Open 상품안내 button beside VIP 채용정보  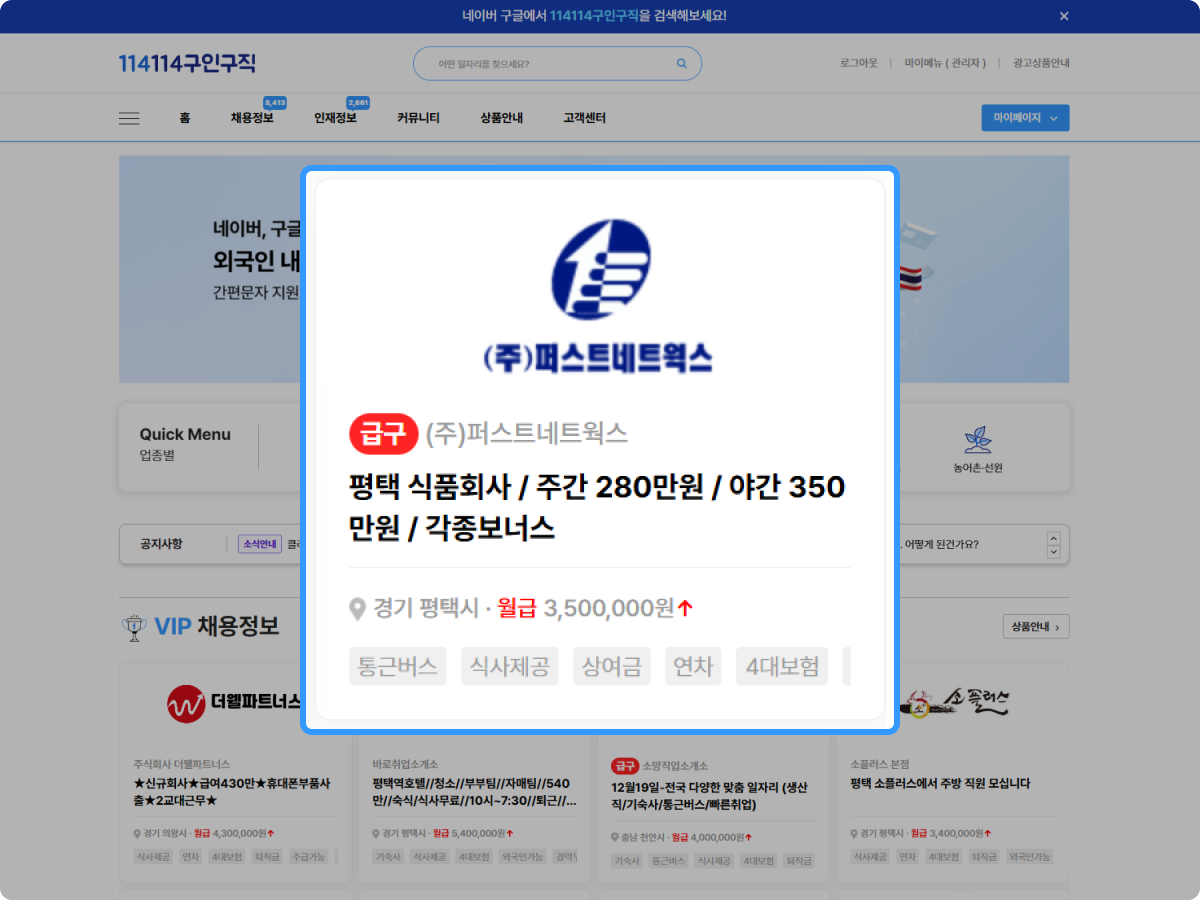[x=1035, y=627]
